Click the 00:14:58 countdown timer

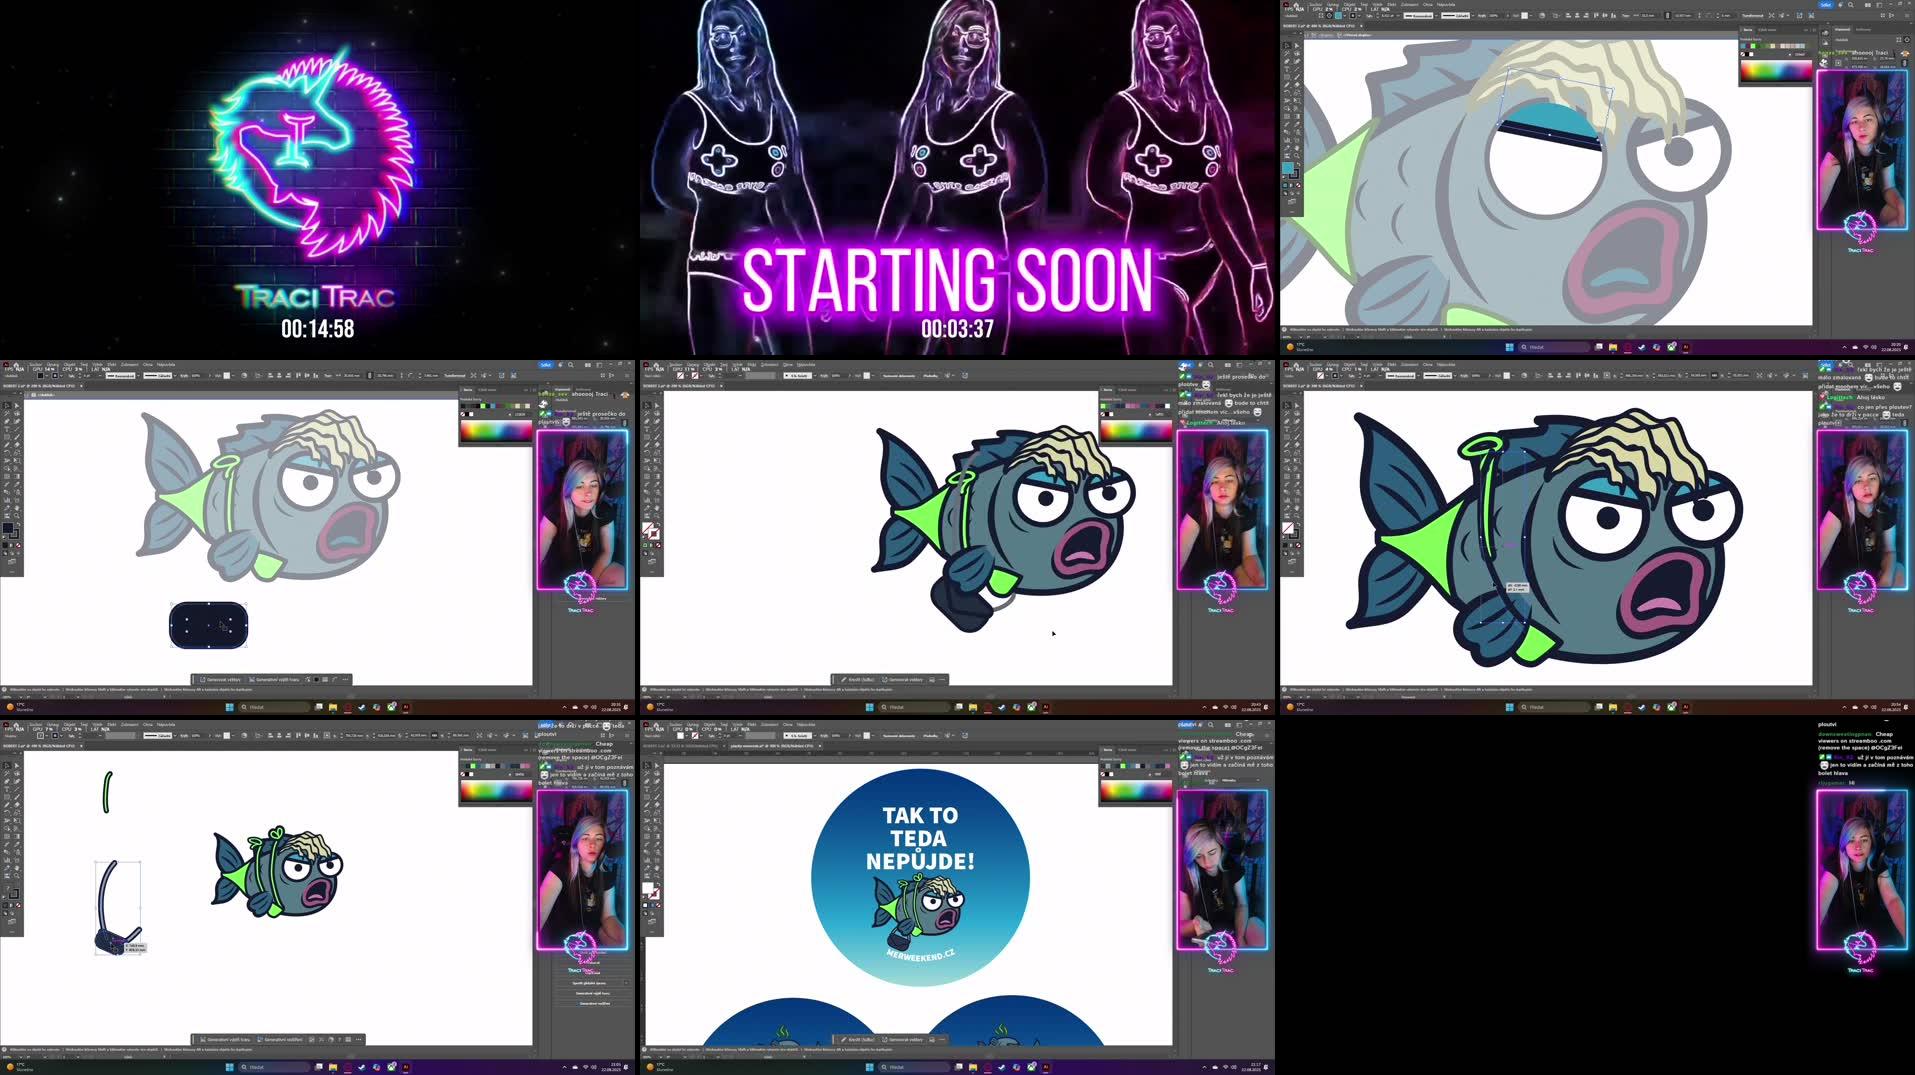pyautogui.click(x=317, y=329)
